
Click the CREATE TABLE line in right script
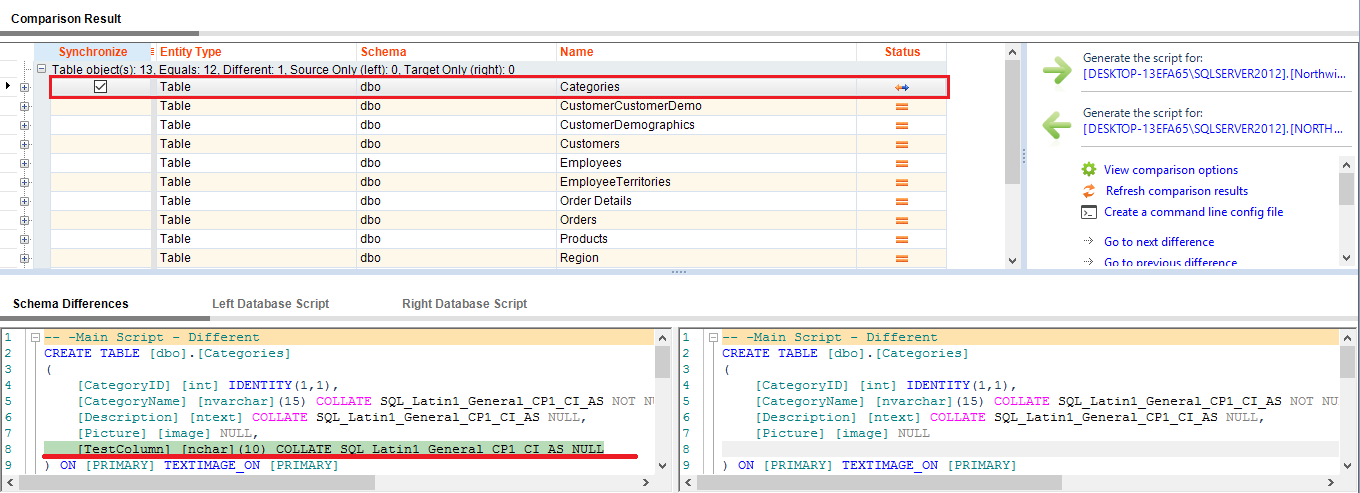(x=845, y=353)
